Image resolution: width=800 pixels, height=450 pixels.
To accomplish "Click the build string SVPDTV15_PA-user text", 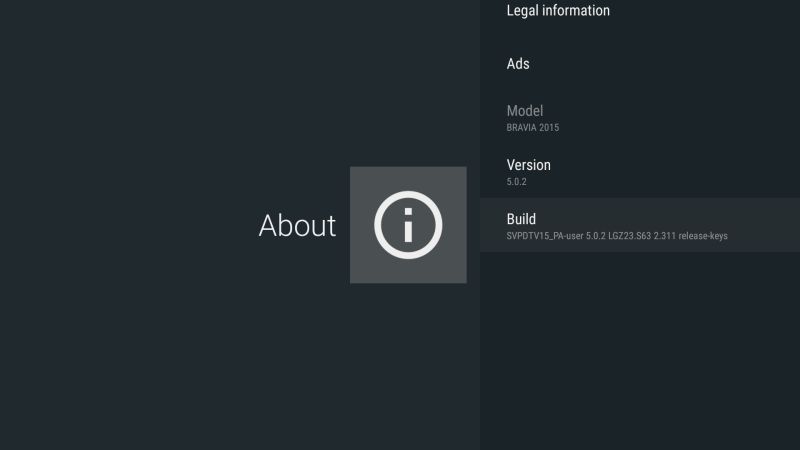I will (617, 236).
